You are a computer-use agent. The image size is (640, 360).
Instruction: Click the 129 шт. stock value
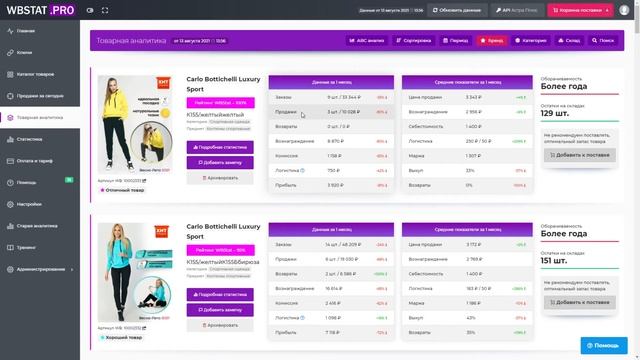coord(554,113)
